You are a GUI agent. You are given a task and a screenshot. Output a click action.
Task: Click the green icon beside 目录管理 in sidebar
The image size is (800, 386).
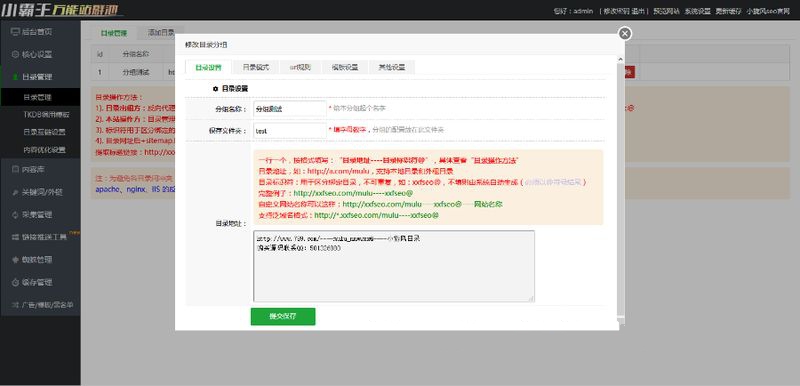point(15,77)
